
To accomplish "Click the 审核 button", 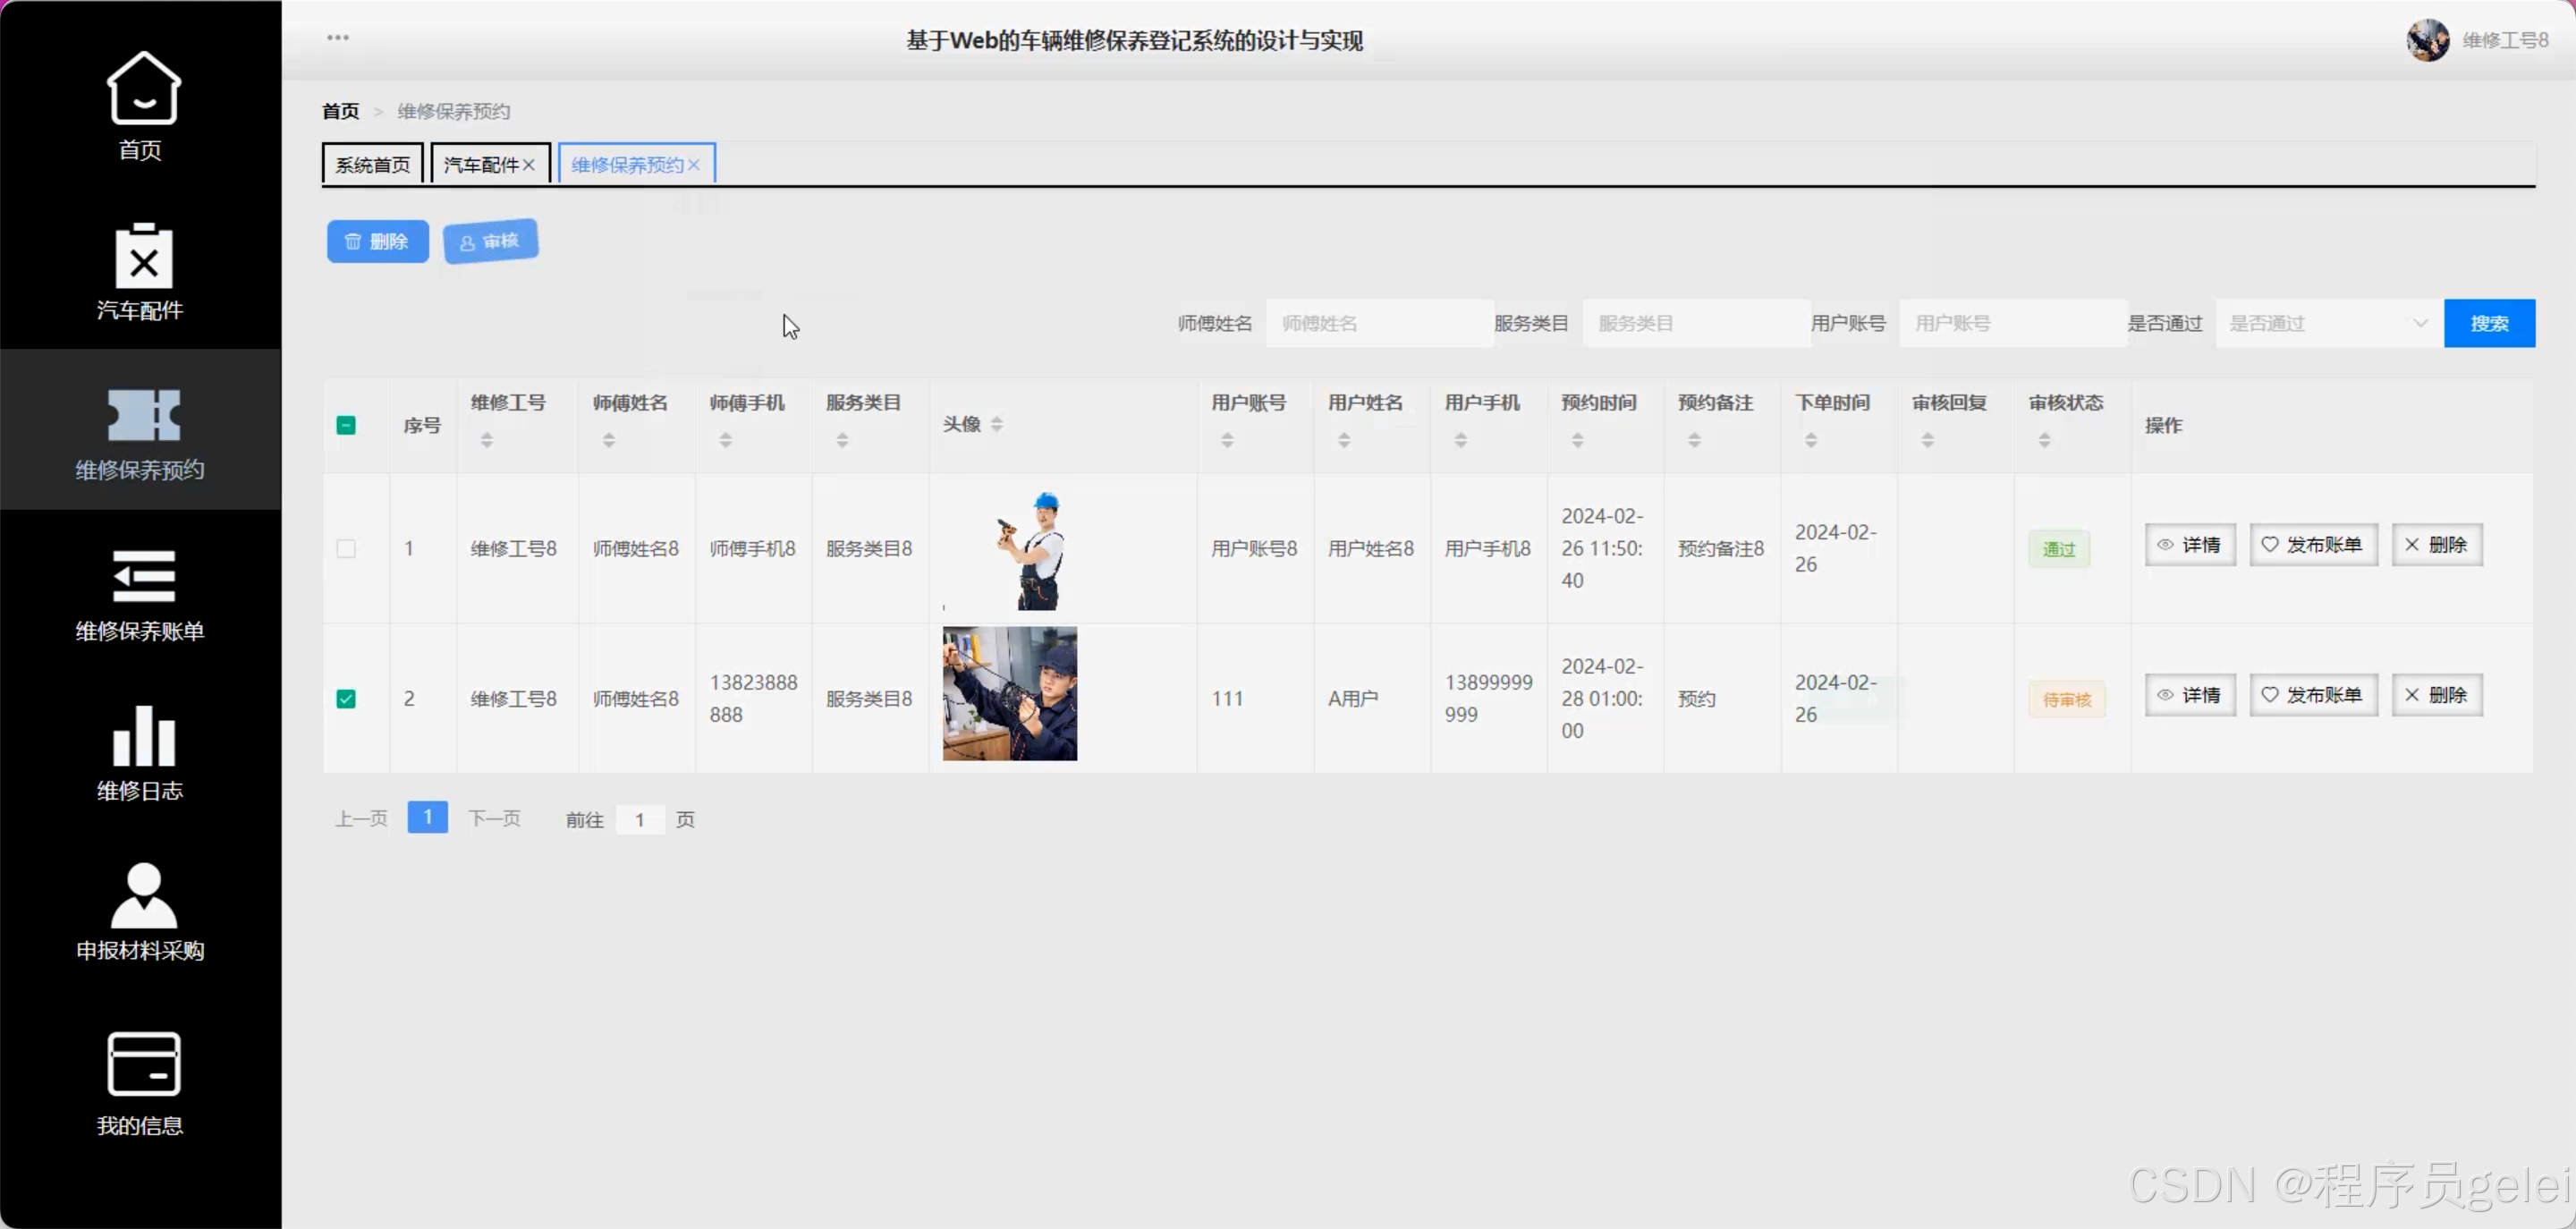I will coord(489,241).
